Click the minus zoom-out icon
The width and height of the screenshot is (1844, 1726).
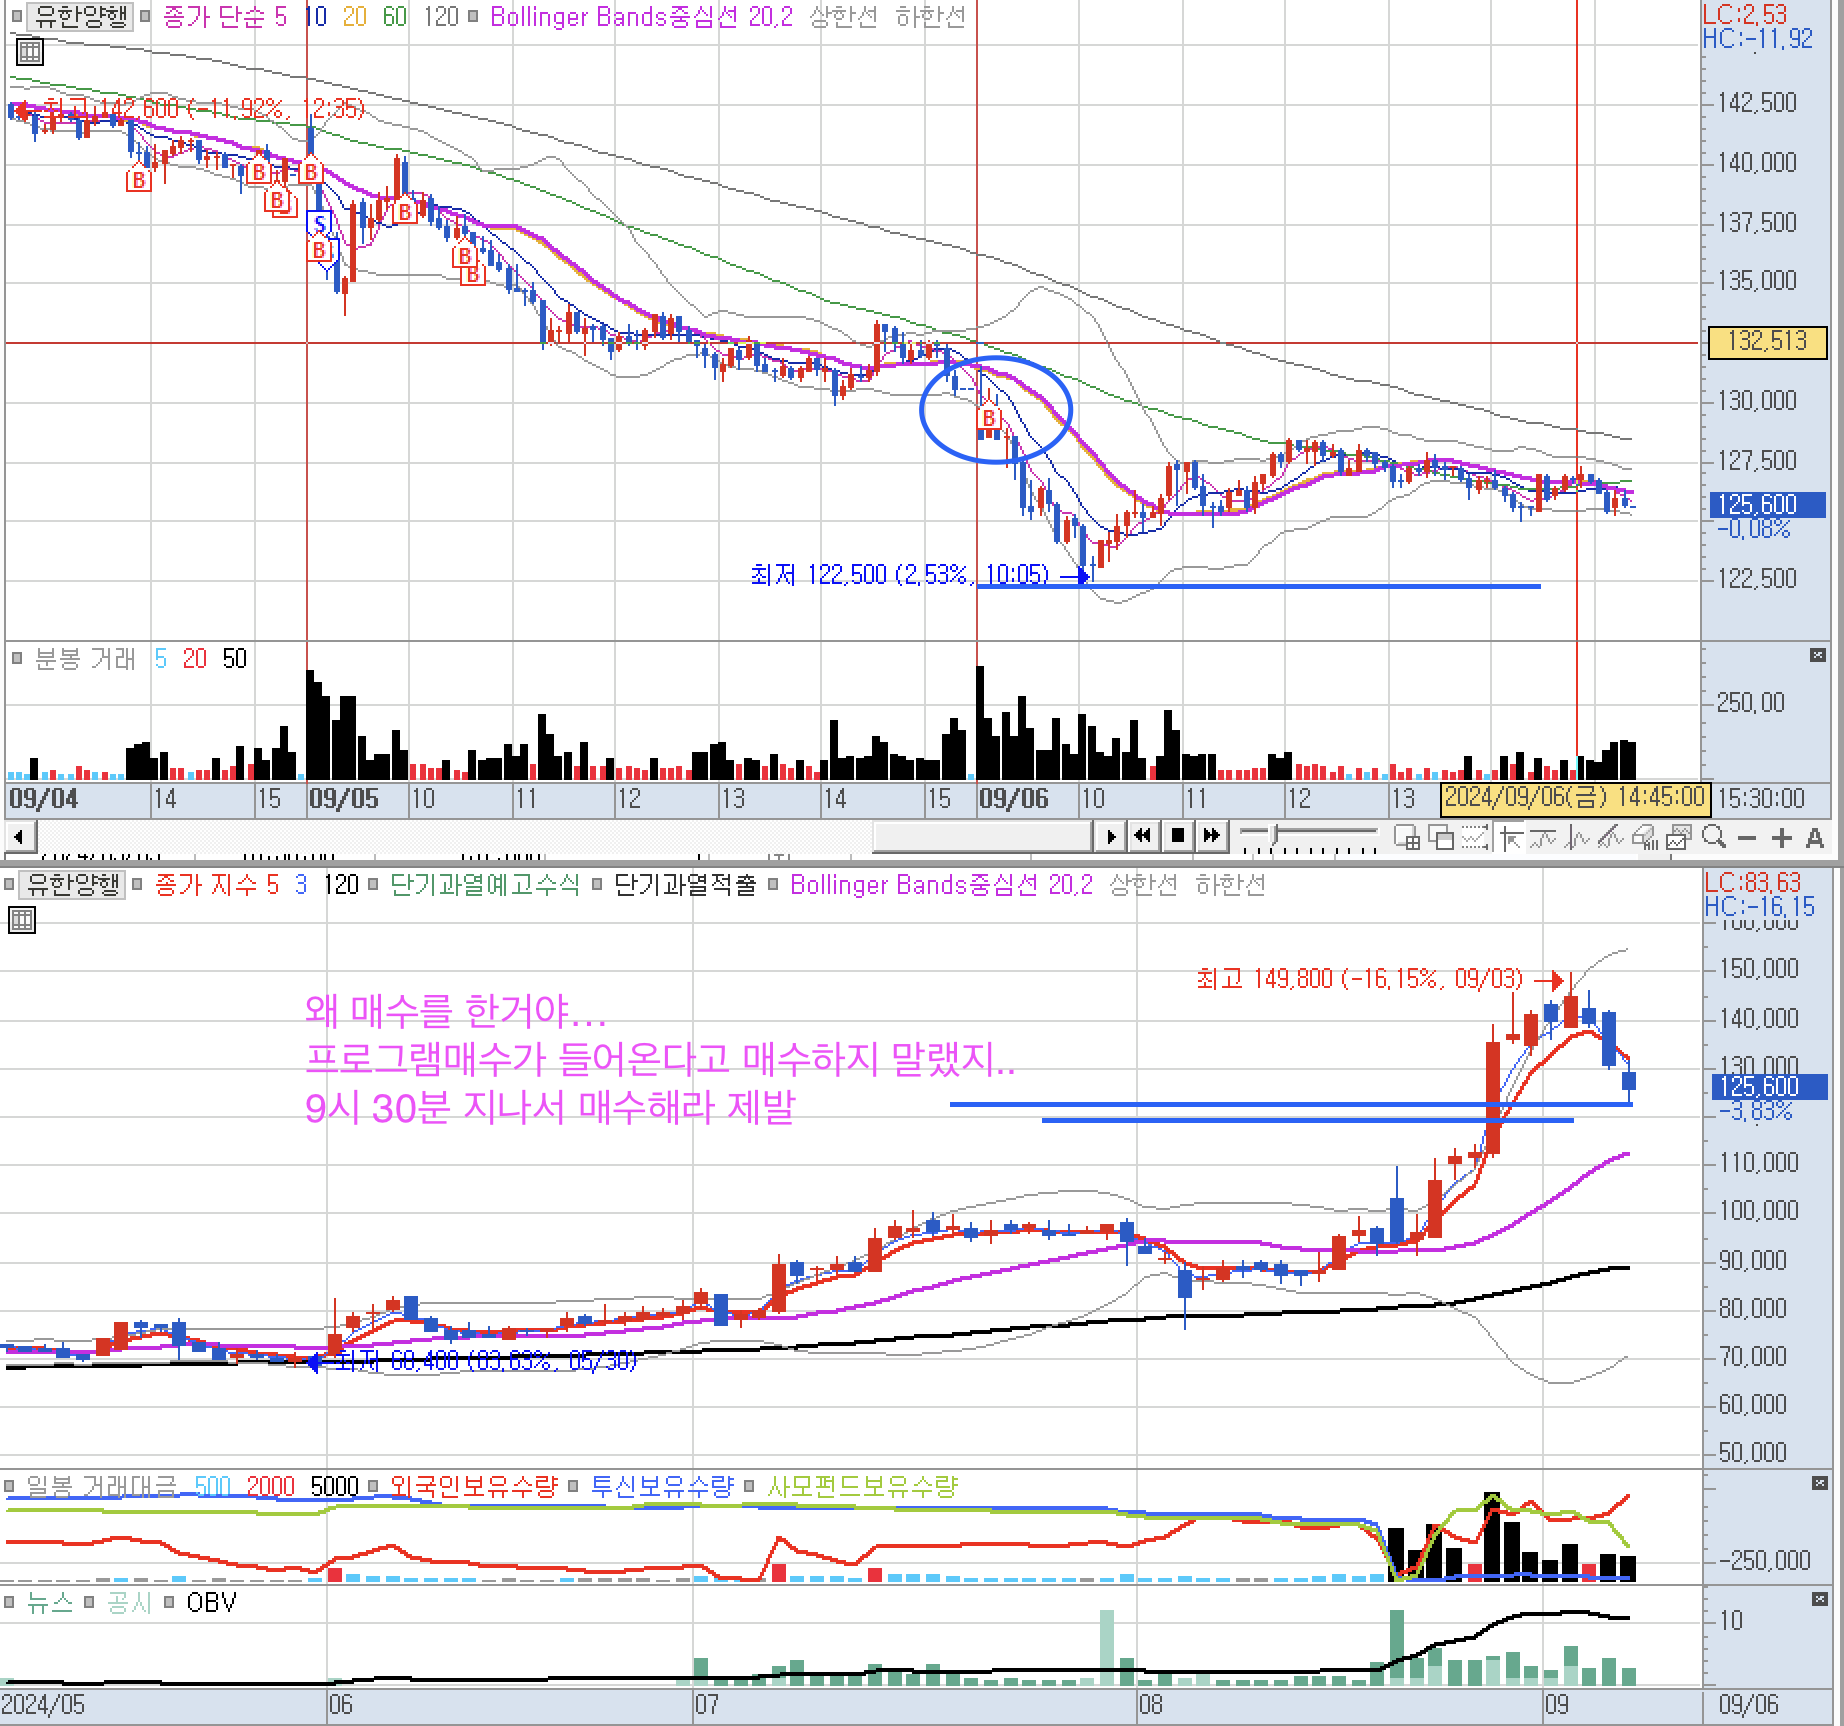[1747, 838]
